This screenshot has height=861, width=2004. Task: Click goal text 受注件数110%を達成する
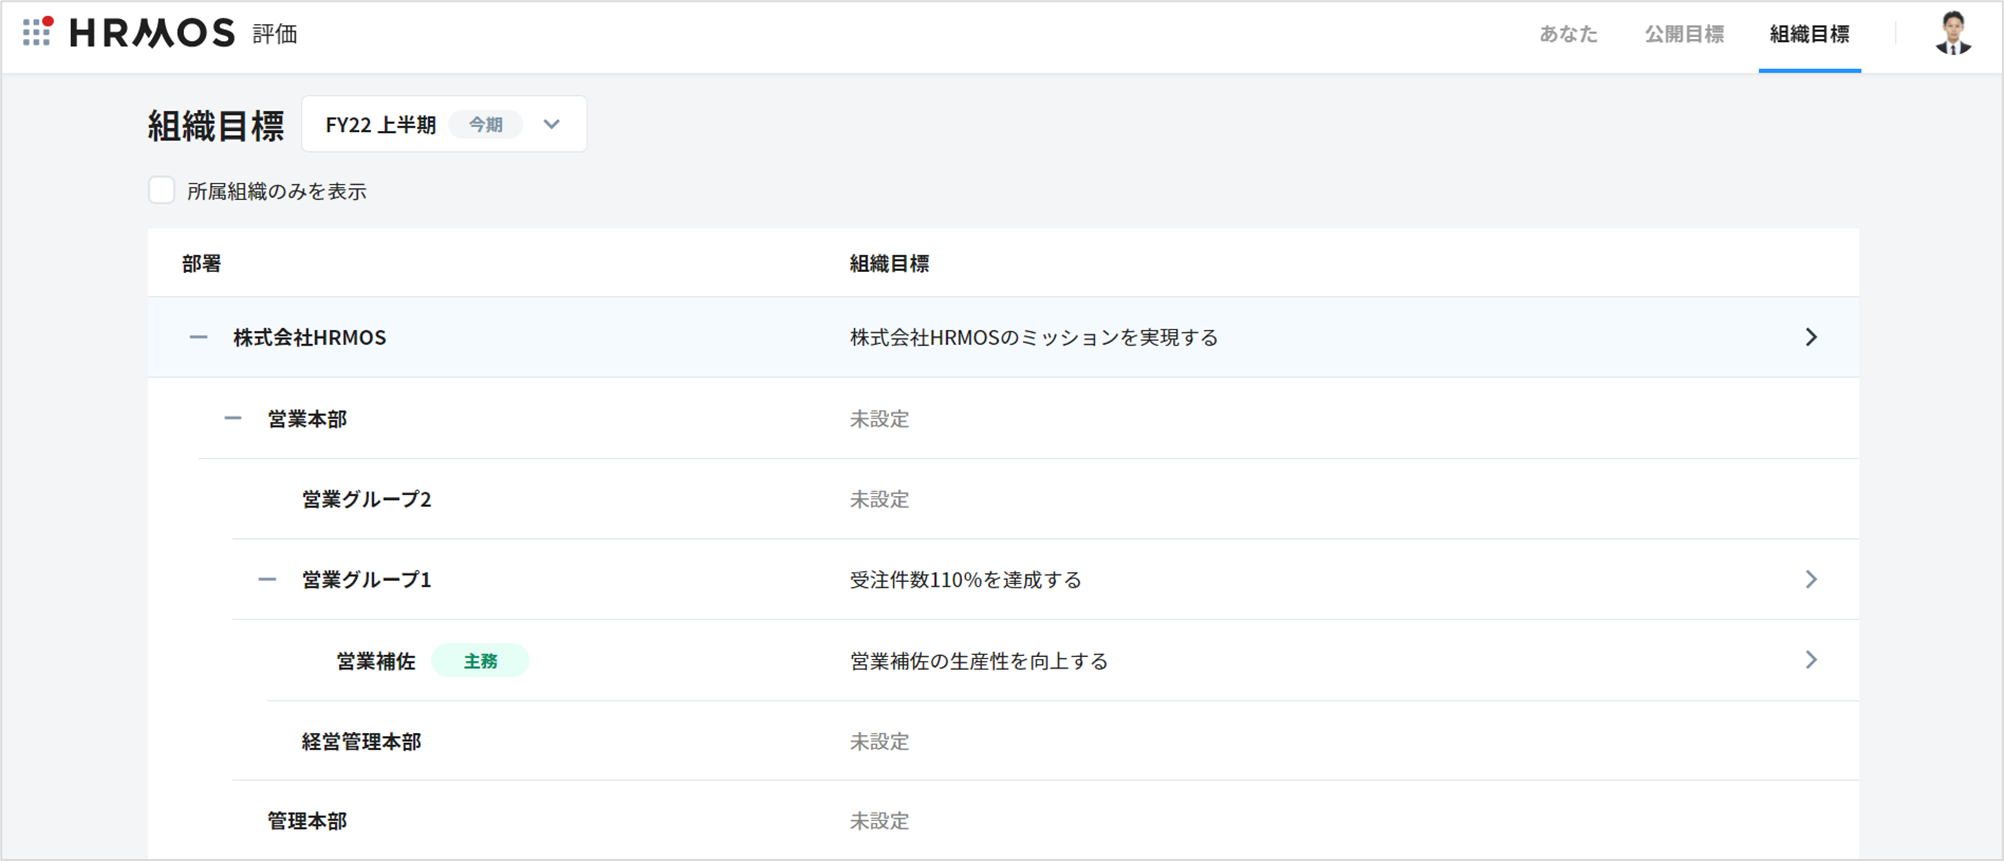pyautogui.click(x=965, y=580)
